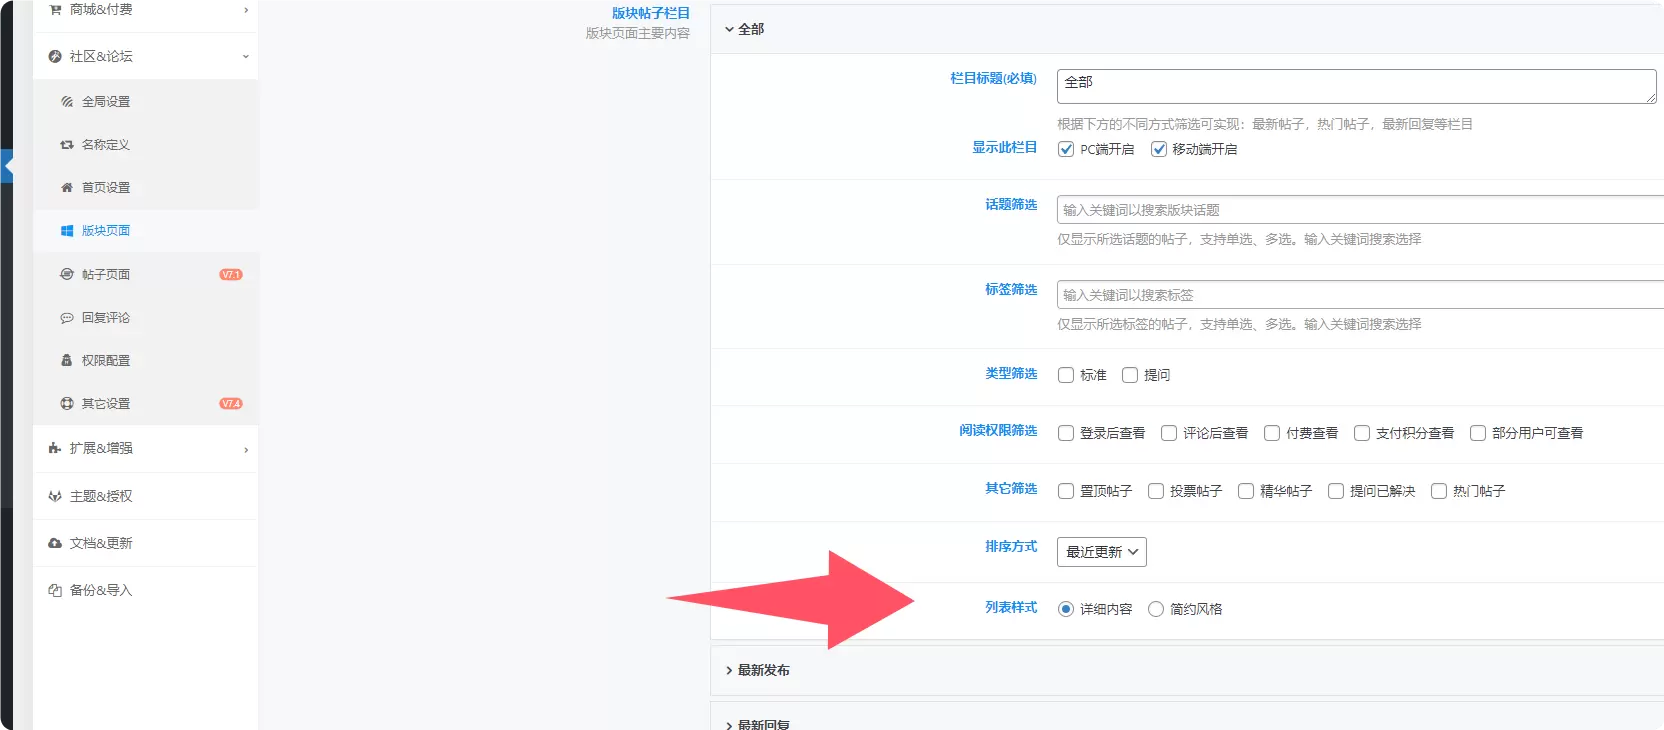1664x730 pixels.
Task: Open the 全局设置 menu item
Action: 145,102
